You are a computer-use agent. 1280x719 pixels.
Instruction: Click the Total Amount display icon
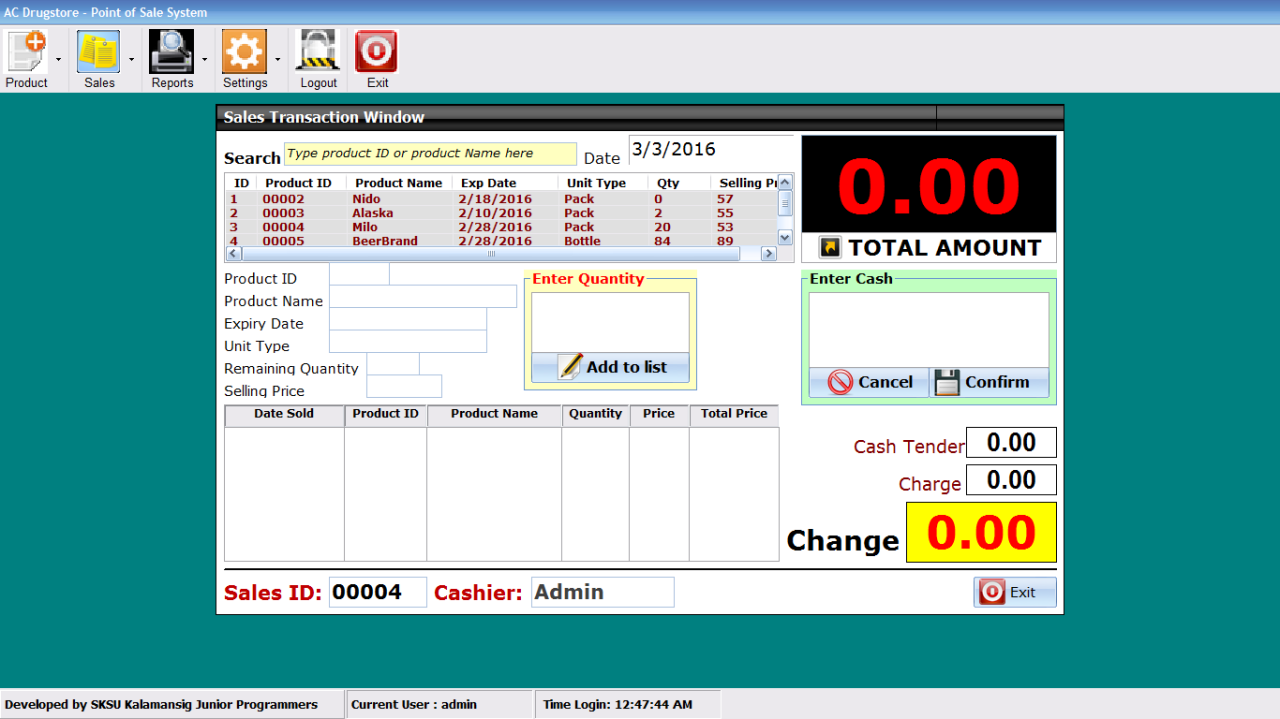click(831, 247)
